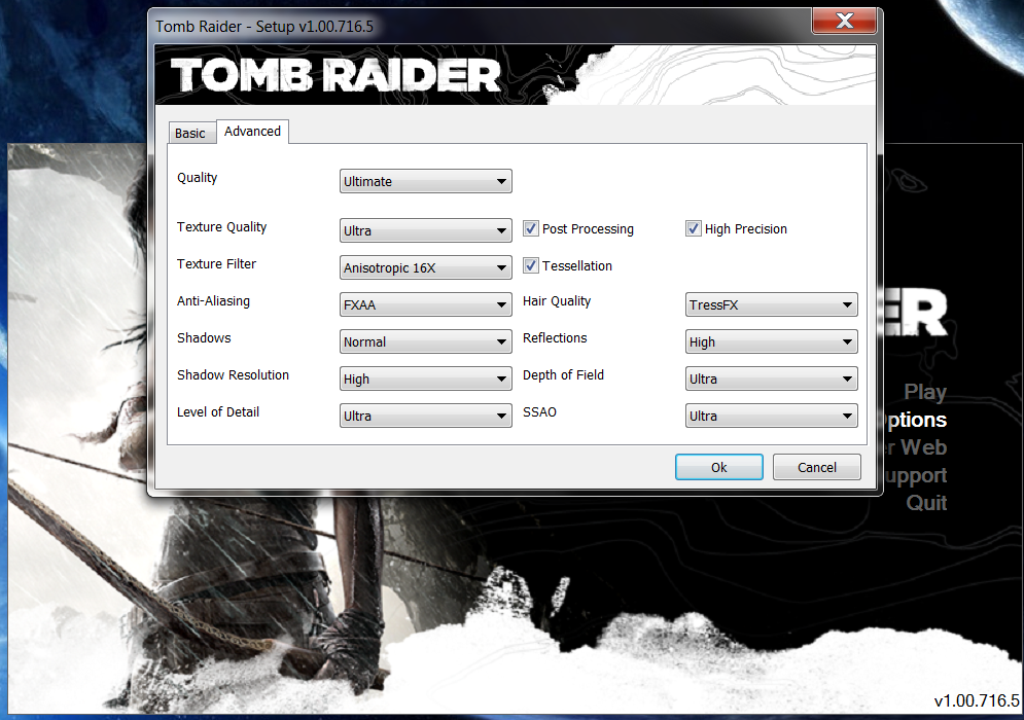This screenshot has height=720, width=1024.
Task: Close the Tomb Raider Setup dialog
Action: [x=844, y=21]
